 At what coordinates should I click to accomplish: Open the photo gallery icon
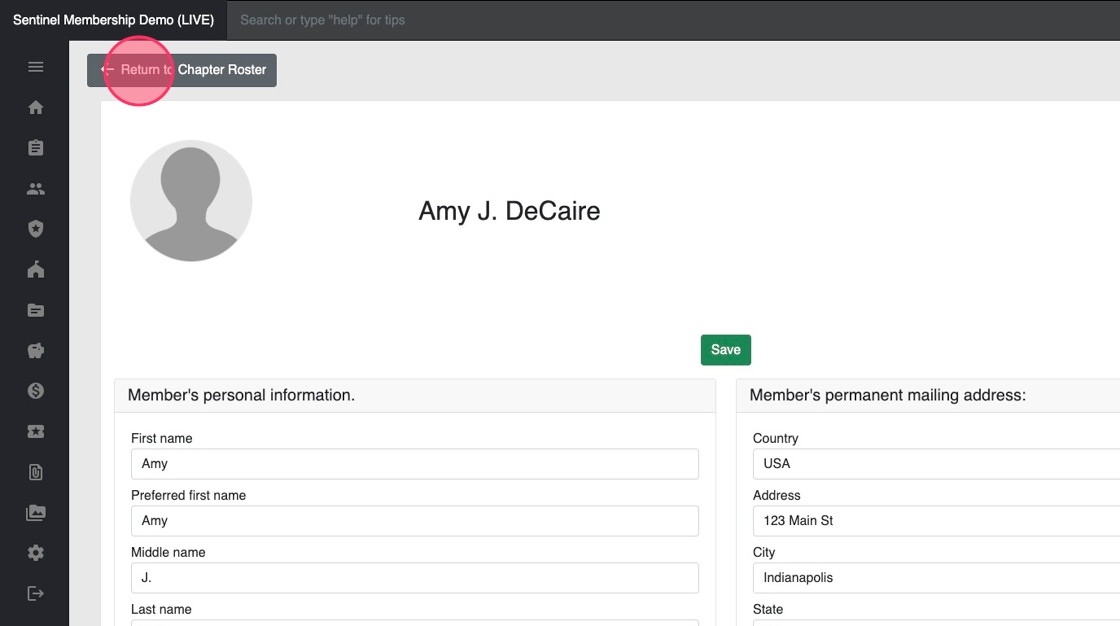tap(36, 513)
